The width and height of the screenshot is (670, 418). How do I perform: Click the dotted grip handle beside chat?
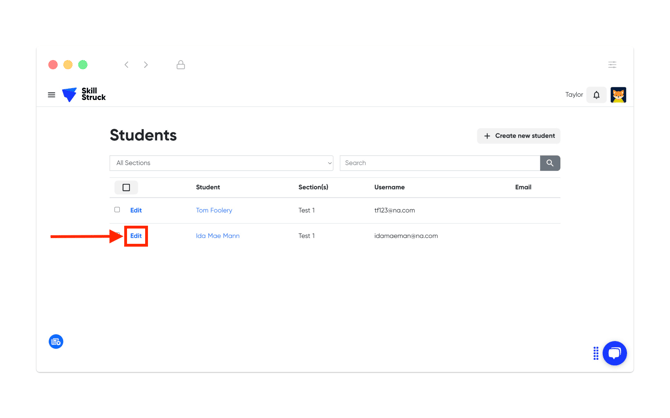point(596,353)
